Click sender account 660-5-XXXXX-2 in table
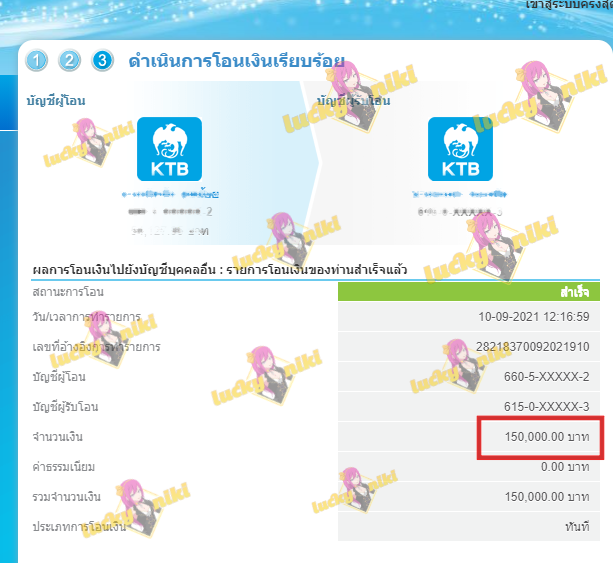The height and width of the screenshot is (563, 613). point(547,377)
